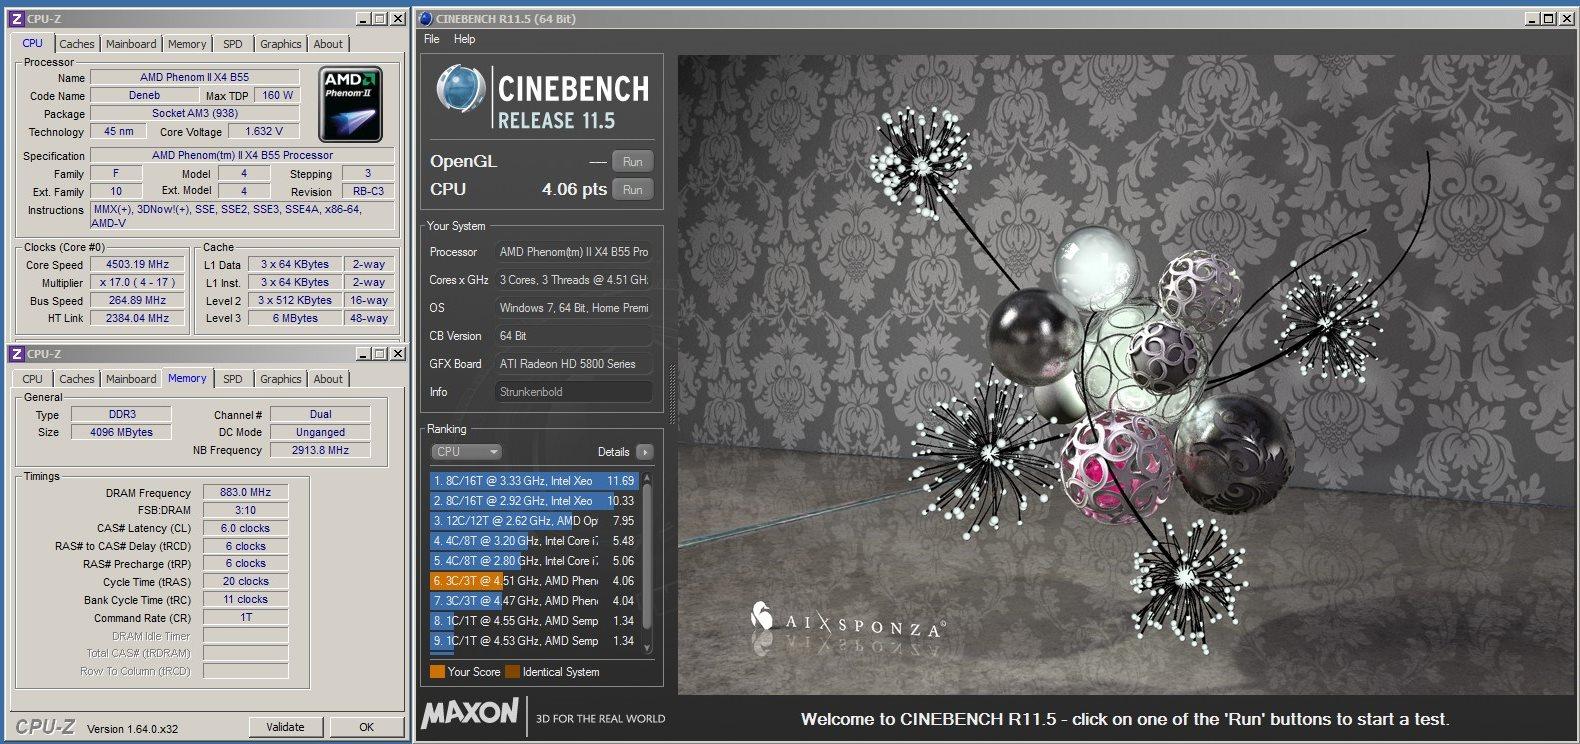The image size is (1580, 744).
Task: Run the CPU benchmark
Action: pyautogui.click(x=633, y=190)
